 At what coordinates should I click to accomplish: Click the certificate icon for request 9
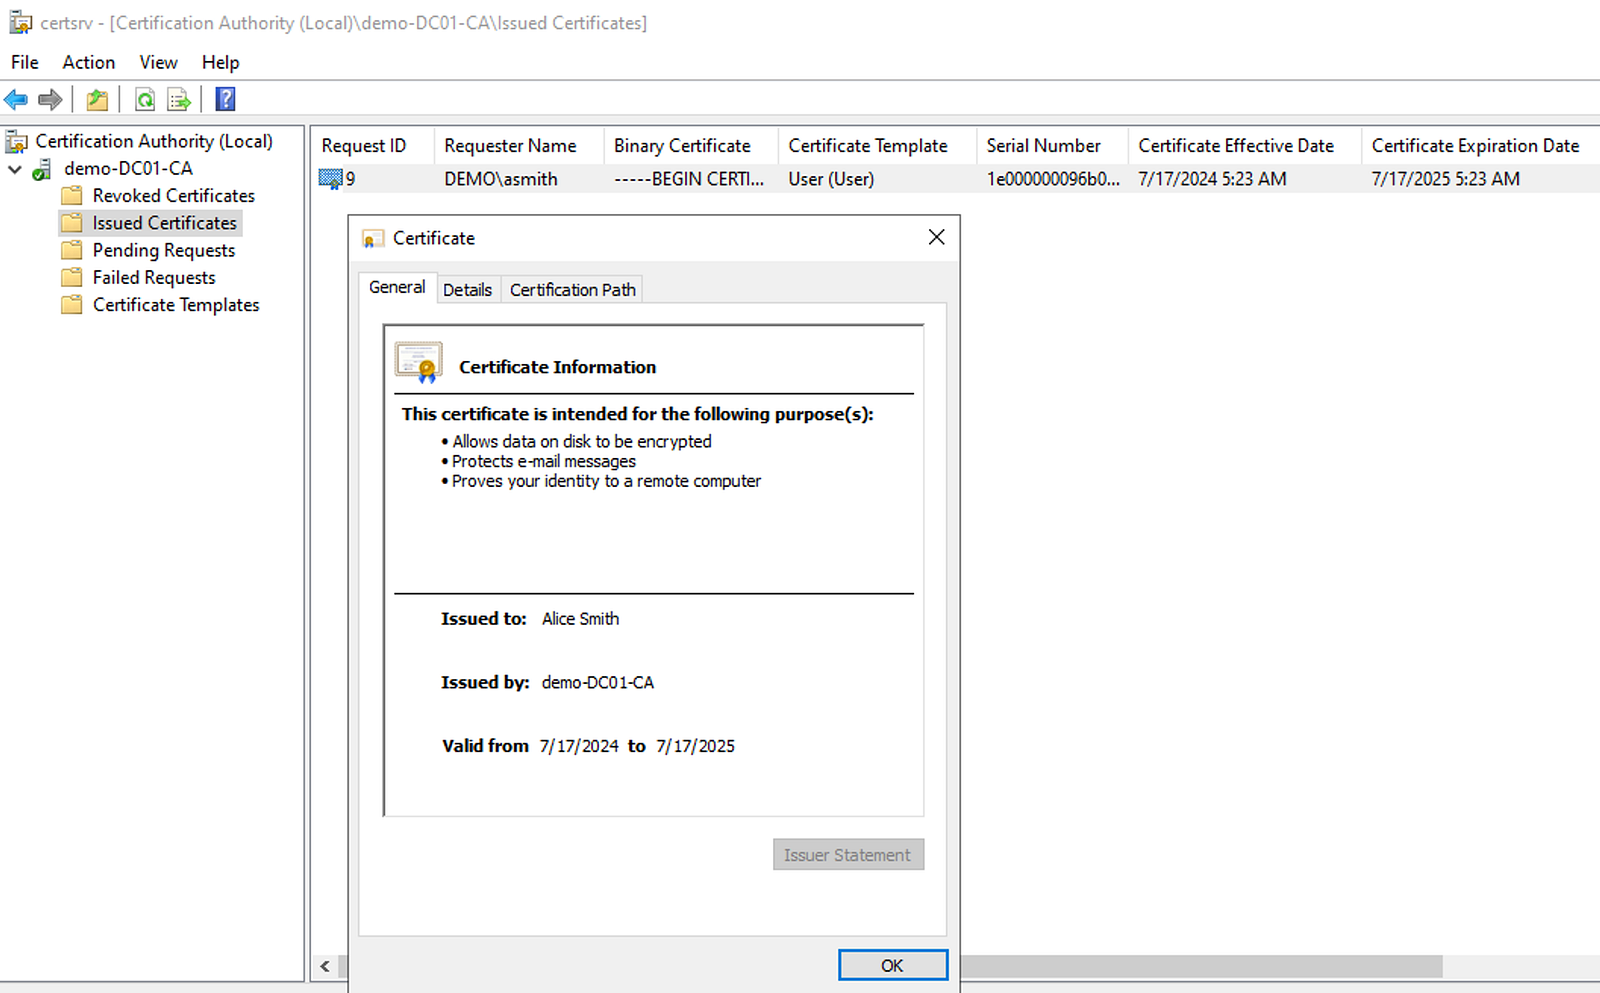tap(330, 179)
